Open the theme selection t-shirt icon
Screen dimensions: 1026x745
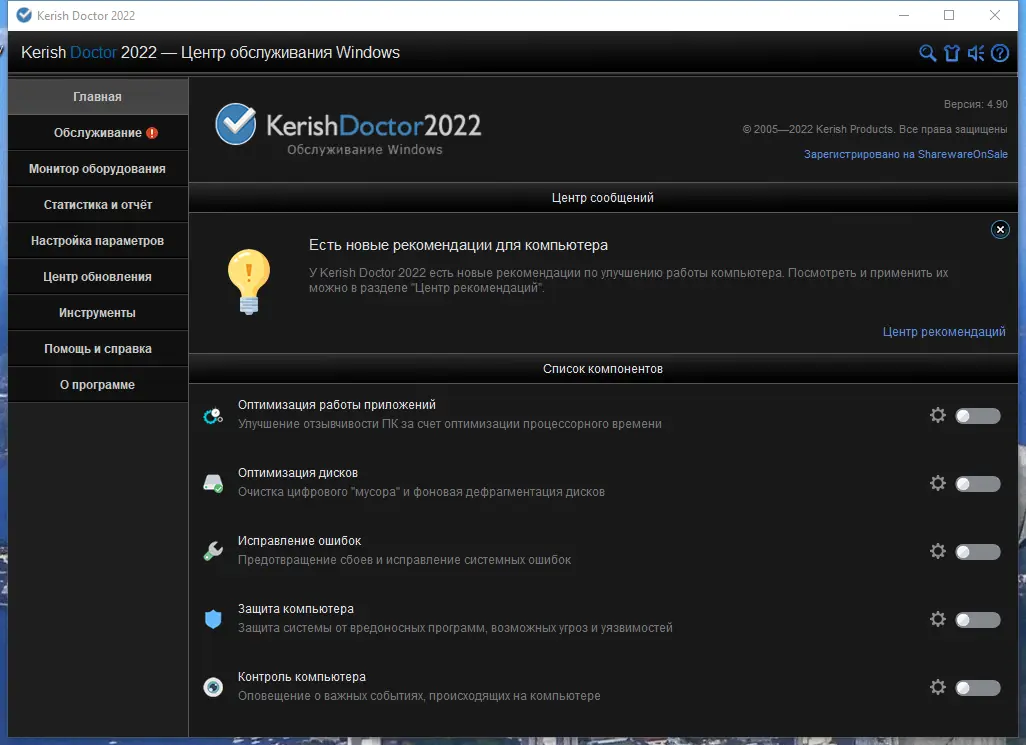click(952, 53)
